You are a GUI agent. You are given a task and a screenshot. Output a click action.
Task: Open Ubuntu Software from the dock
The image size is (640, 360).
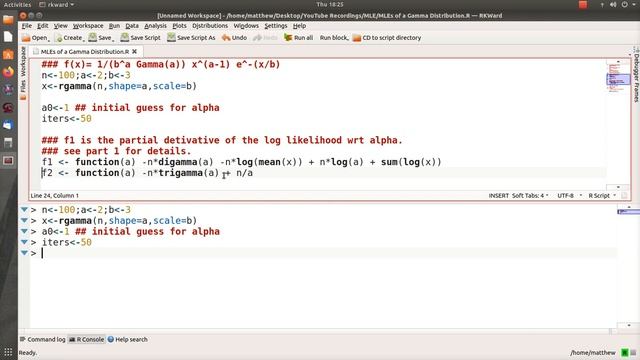(x=8, y=54)
